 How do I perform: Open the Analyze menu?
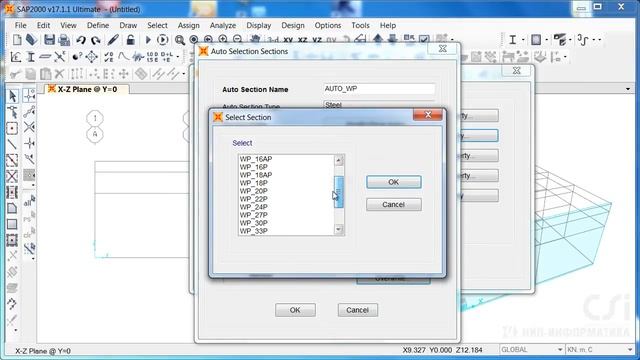coord(223,25)
